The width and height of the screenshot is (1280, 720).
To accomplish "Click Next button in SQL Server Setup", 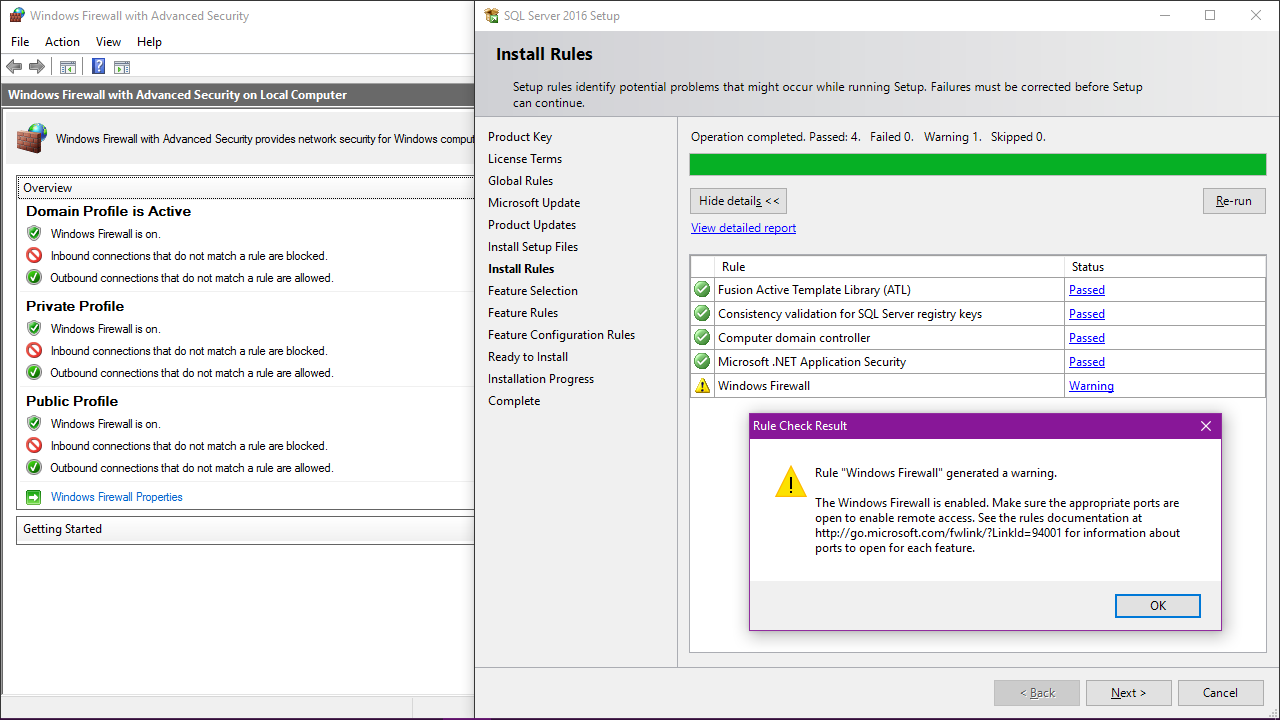I will [x=1128, y=693].
